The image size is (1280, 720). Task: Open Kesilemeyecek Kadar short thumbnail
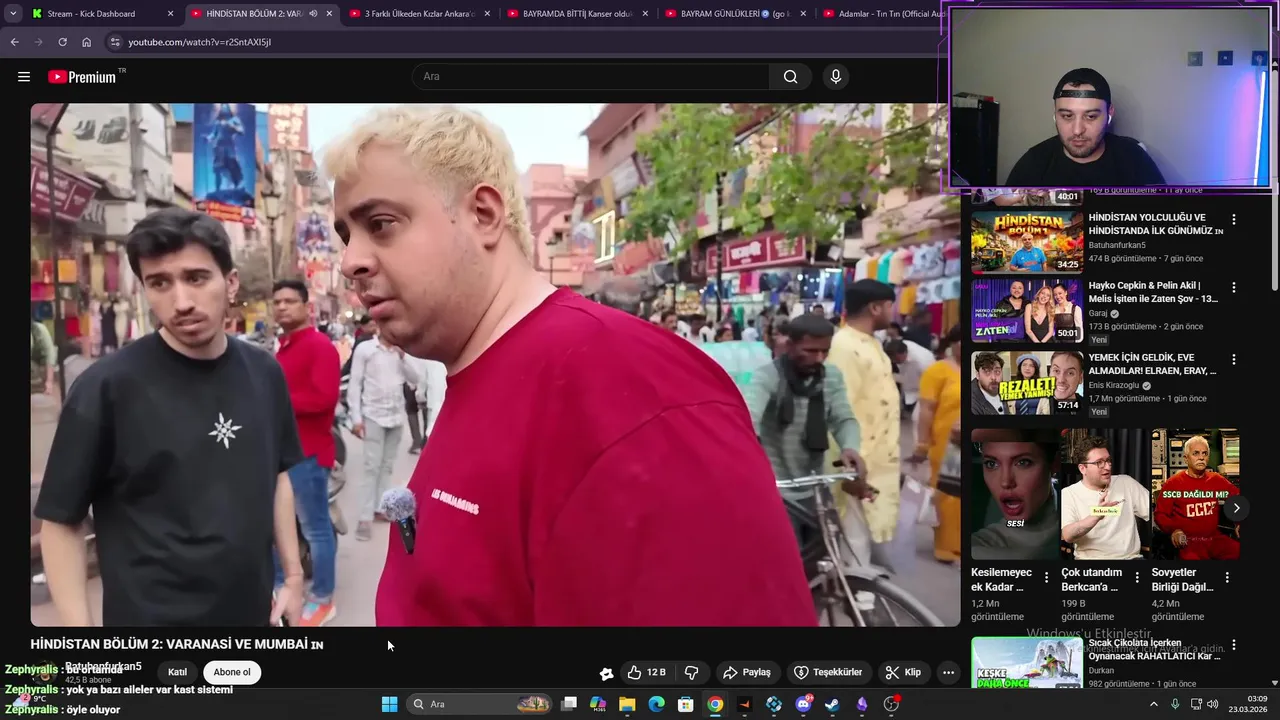point(1013,494)
